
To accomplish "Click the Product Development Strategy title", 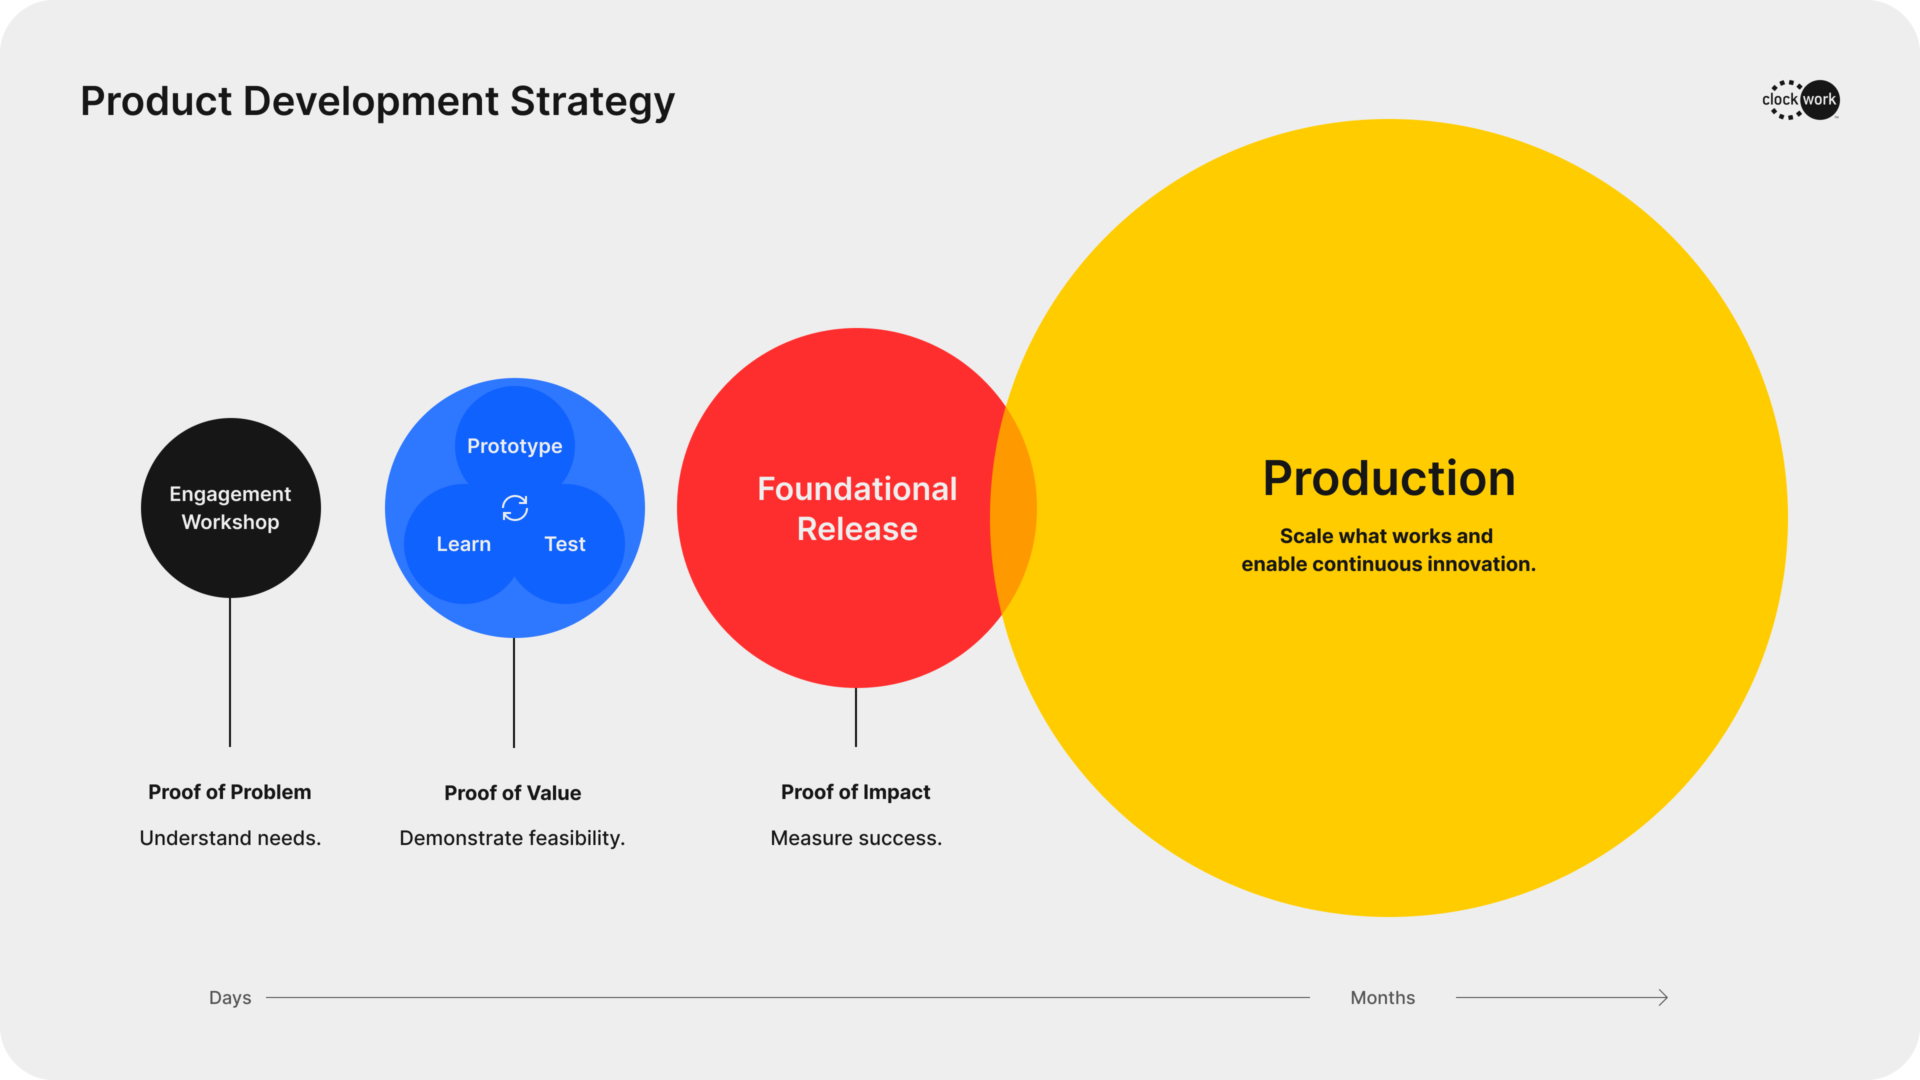I will (x=377, y=101).
